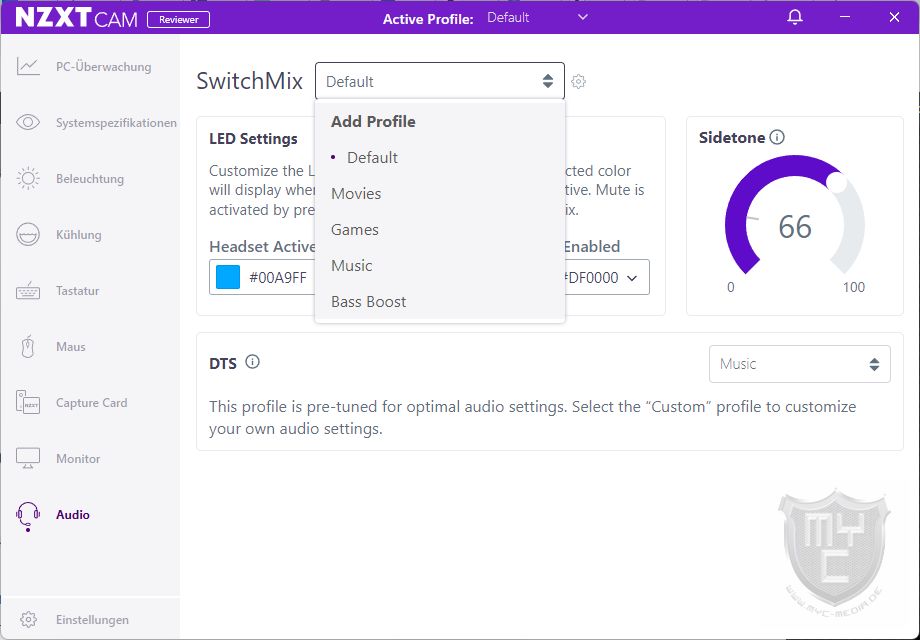Image resolution: width=920 pixels, height=640 pixels.
Task: Click the #00A9FF hex color field
Action: click(x=278, y=277)
